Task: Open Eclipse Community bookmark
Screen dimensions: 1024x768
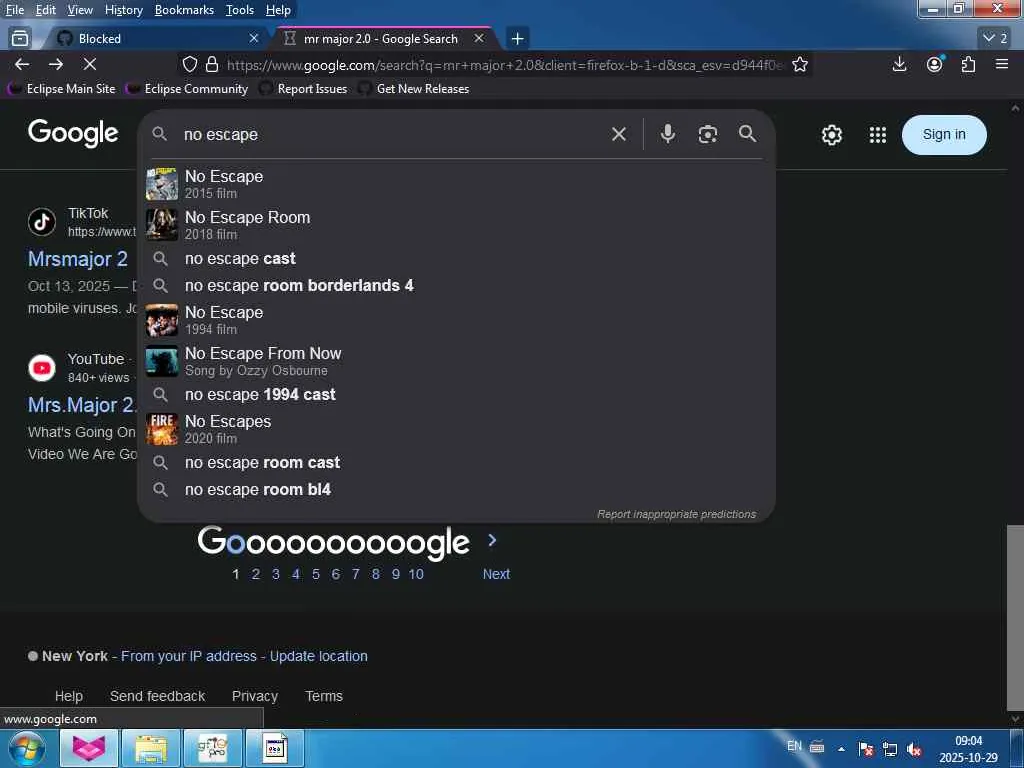Action: tap(187, 89)
